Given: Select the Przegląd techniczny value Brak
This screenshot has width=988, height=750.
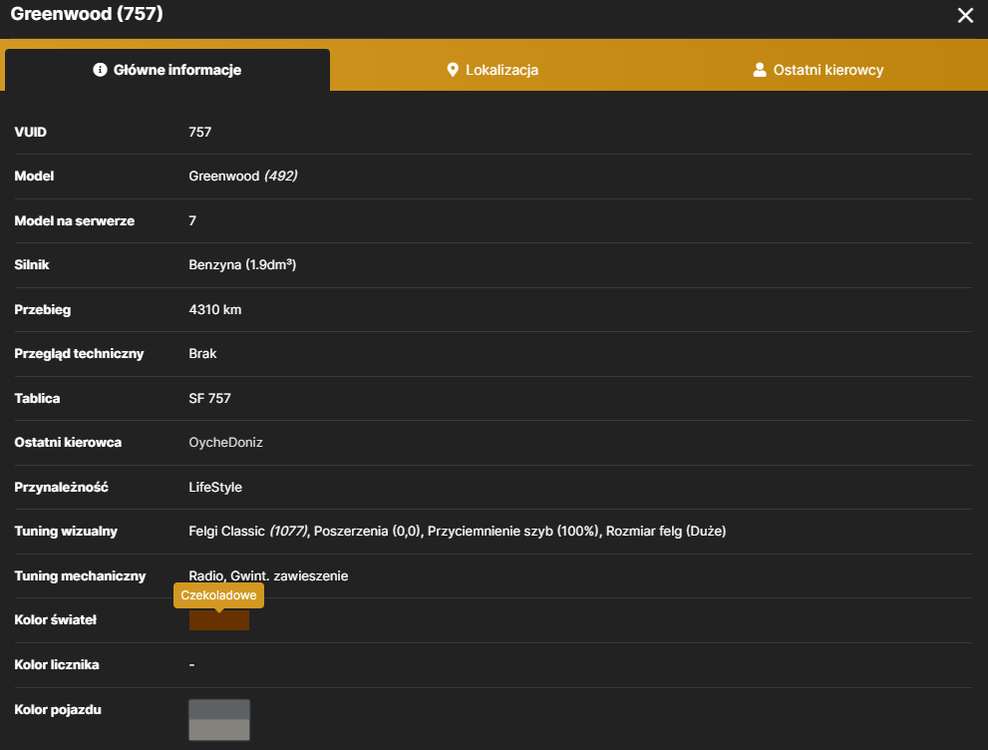Looking at the screenshot, I should [202, 354].
